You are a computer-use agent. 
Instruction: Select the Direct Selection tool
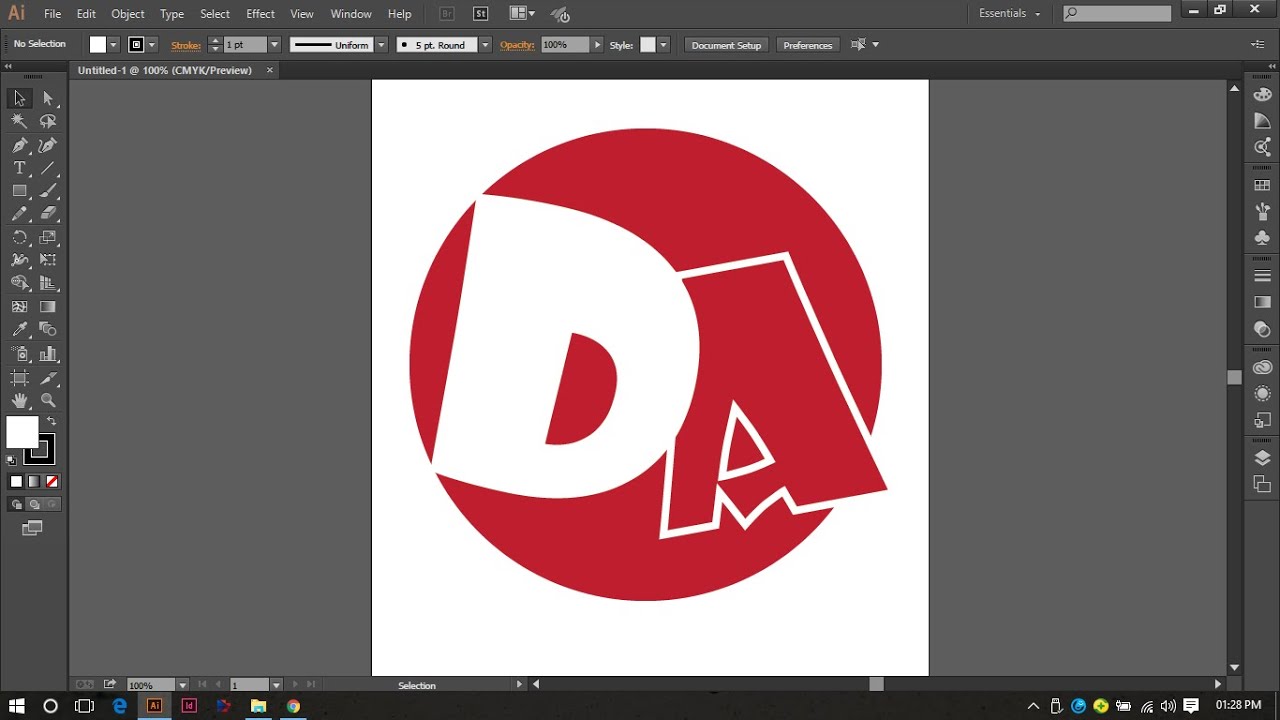click(x=48, y=98)
